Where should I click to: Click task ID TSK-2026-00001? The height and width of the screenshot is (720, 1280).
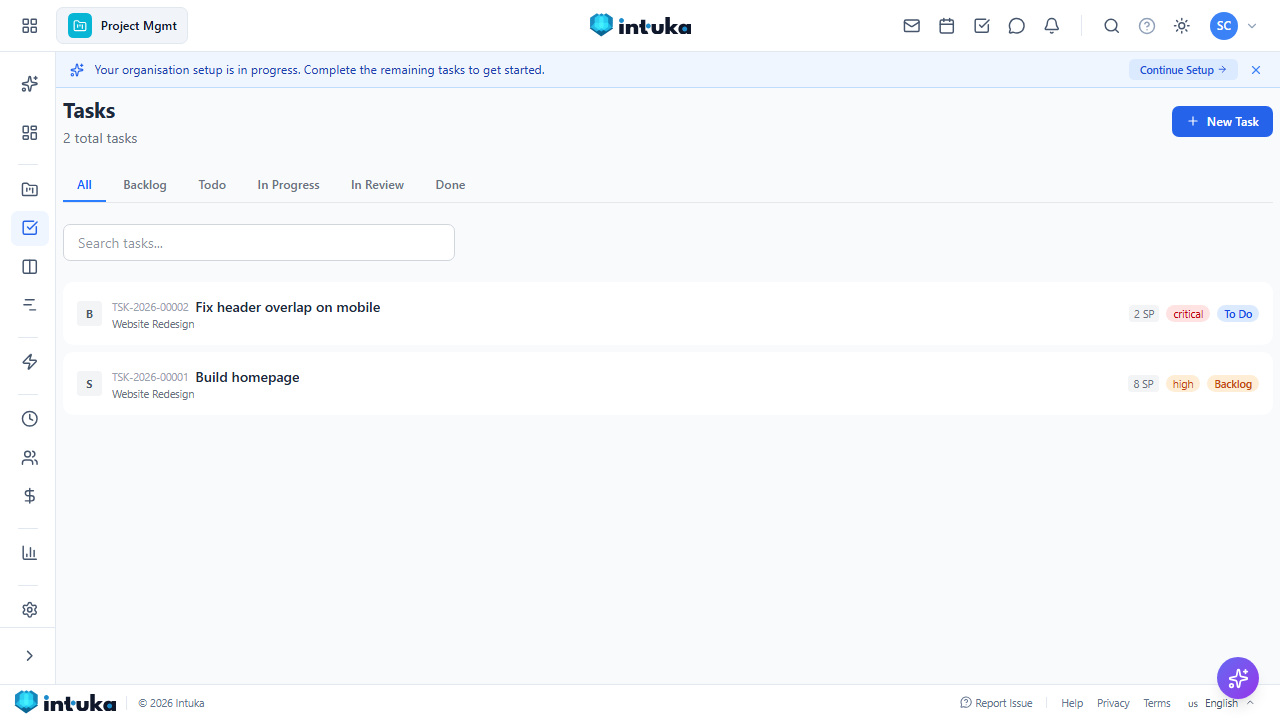coord(150,378)
